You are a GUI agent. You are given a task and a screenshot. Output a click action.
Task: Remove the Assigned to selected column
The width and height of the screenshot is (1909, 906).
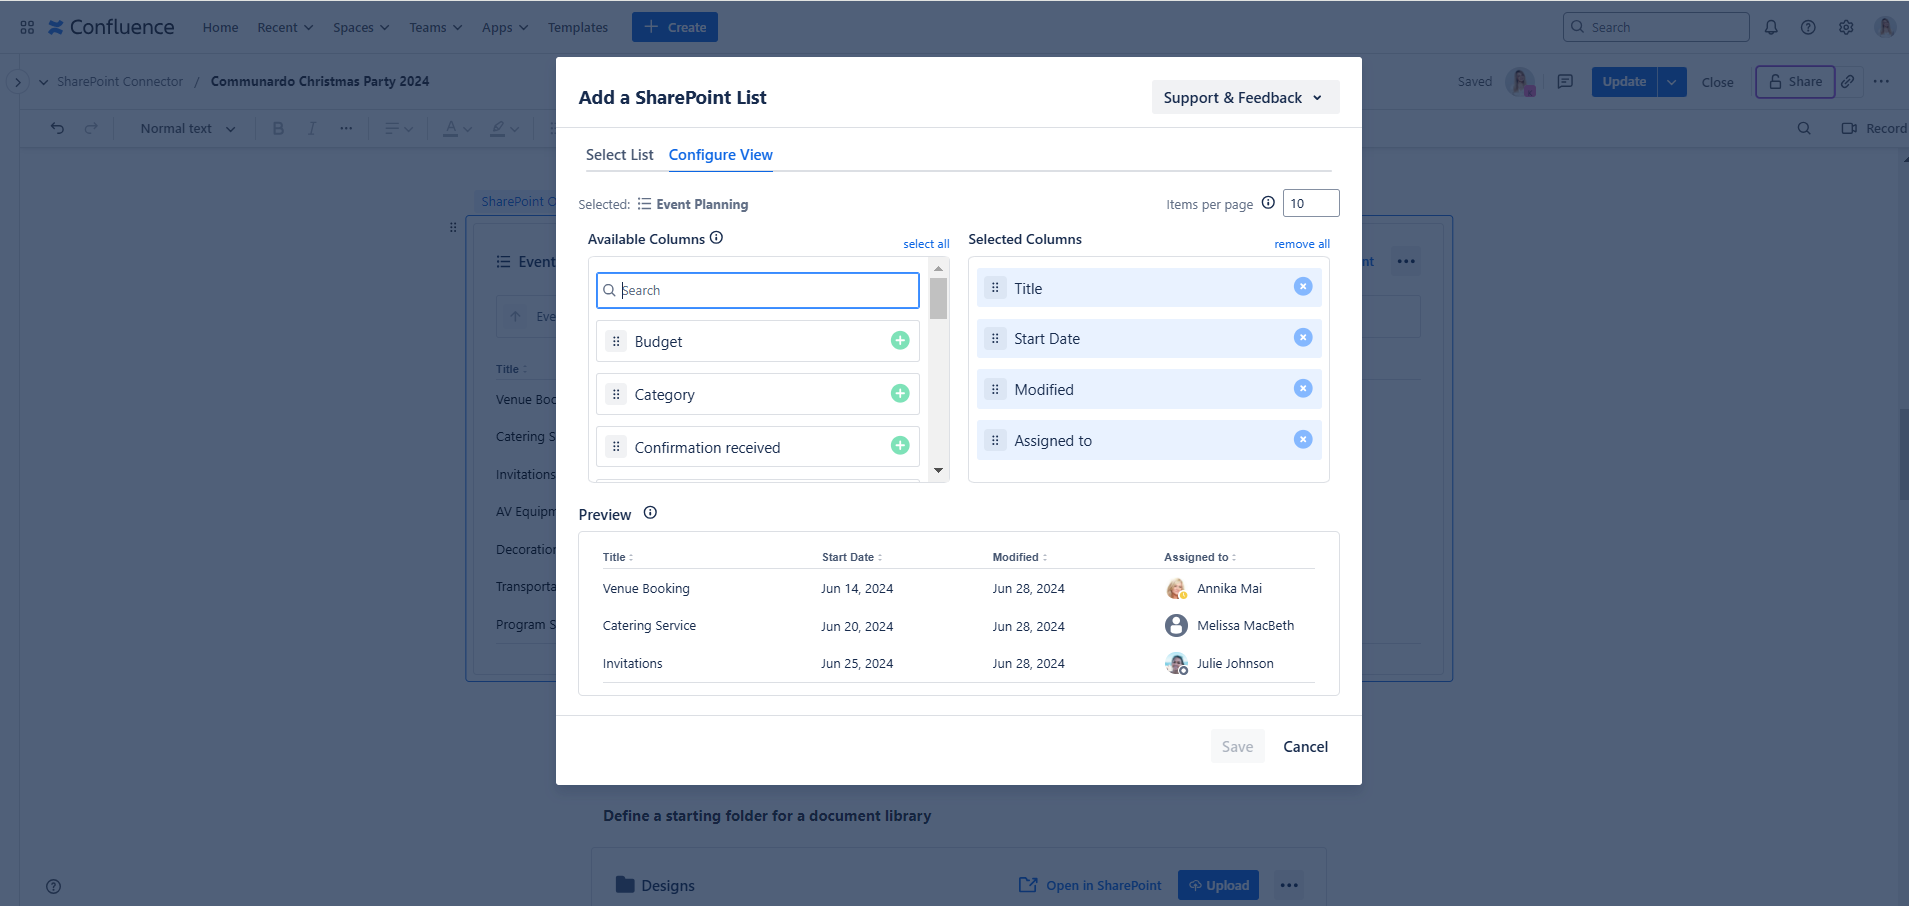pos(1302,440)
